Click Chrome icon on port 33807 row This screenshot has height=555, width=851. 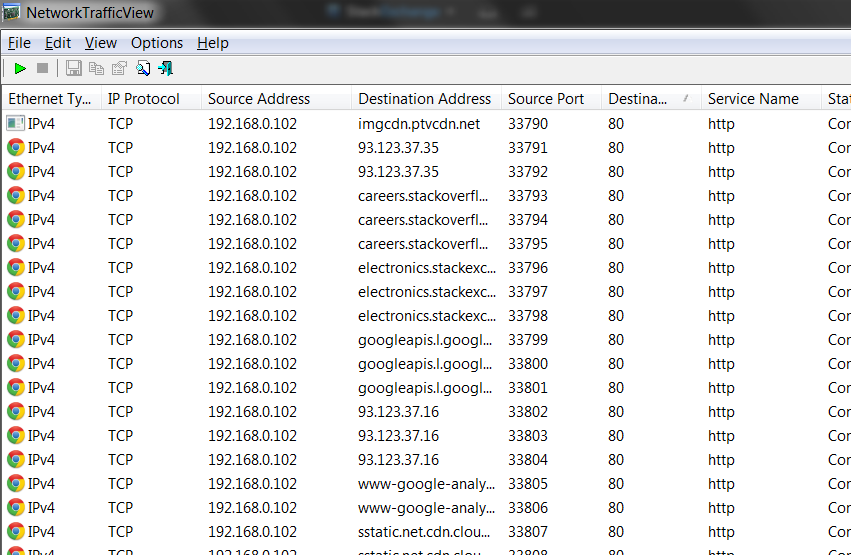tap(15, 531)
